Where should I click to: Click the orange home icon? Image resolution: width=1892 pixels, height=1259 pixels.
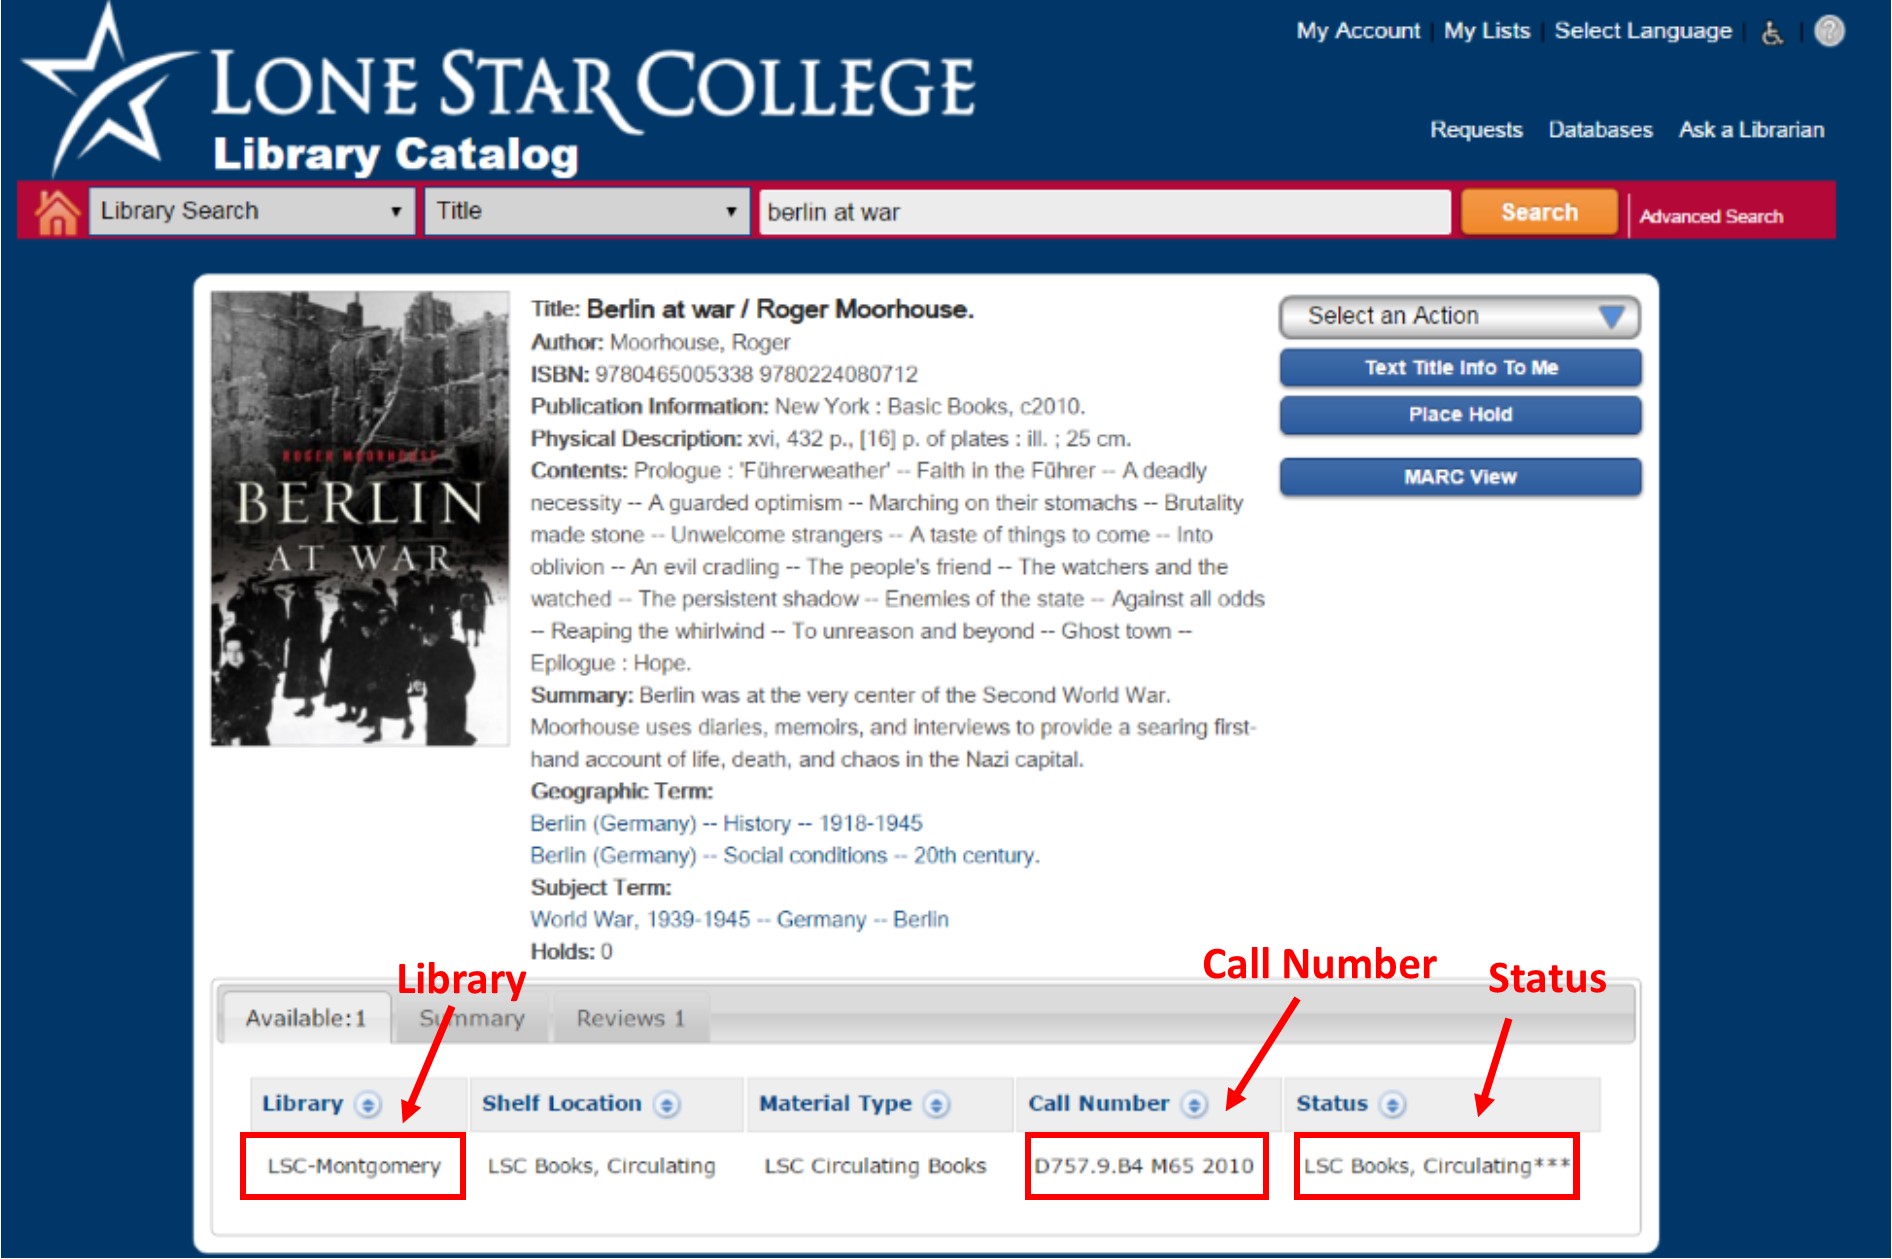tap(57, 212)
